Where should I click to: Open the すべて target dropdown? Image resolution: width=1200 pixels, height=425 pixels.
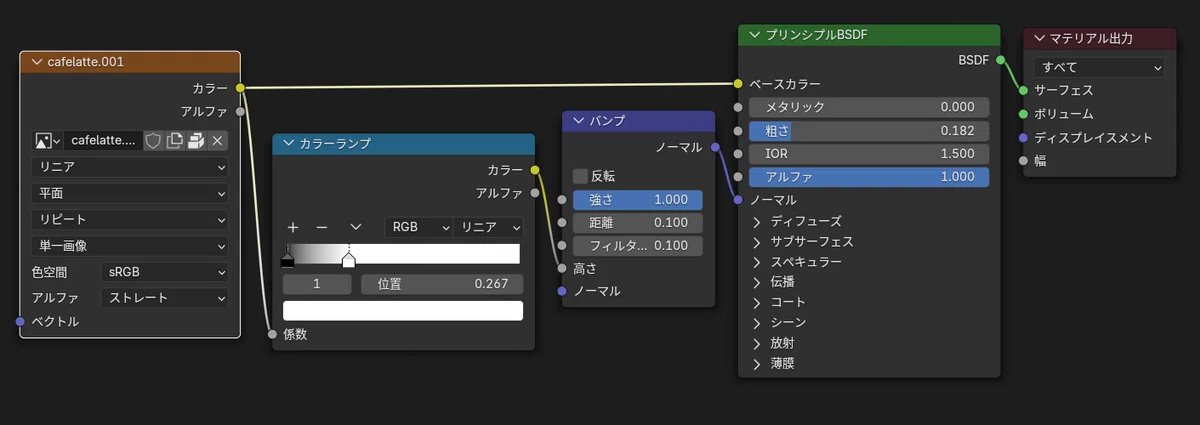[1100, 68]
